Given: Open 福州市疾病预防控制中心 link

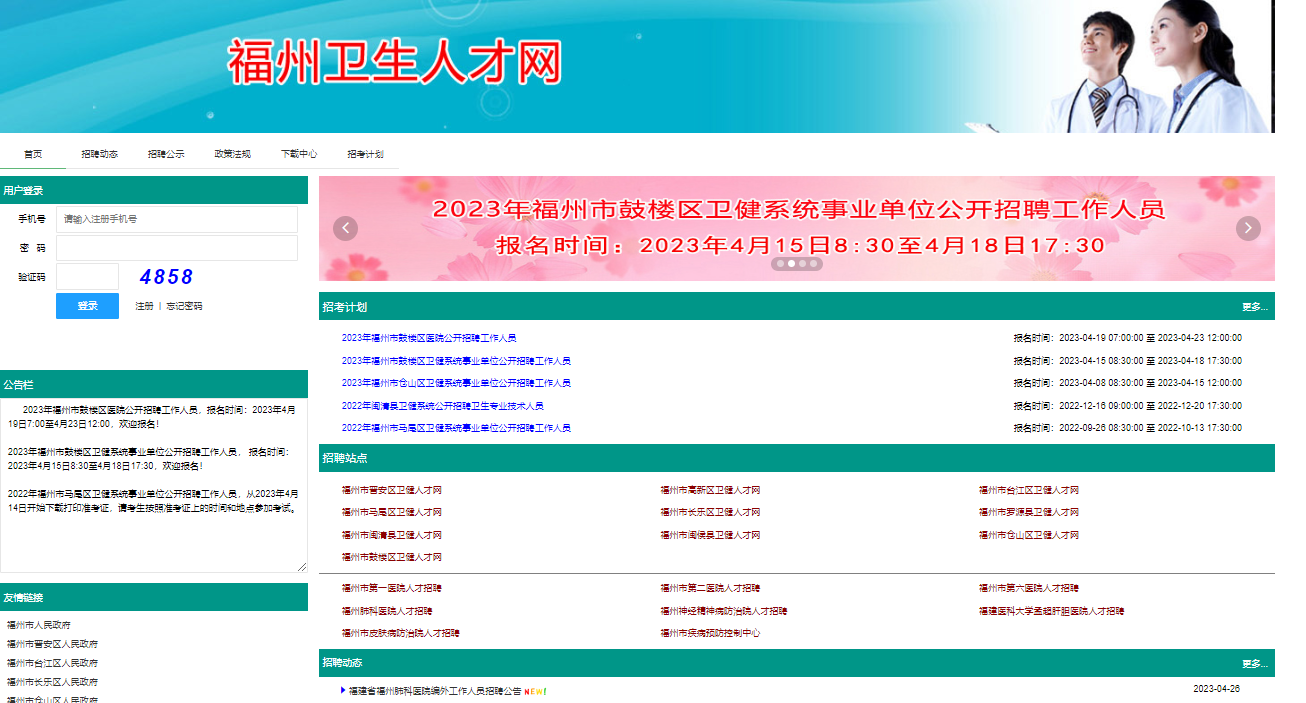Looking at the screenshot, I should pyautogui.click(x=710, y=633).
